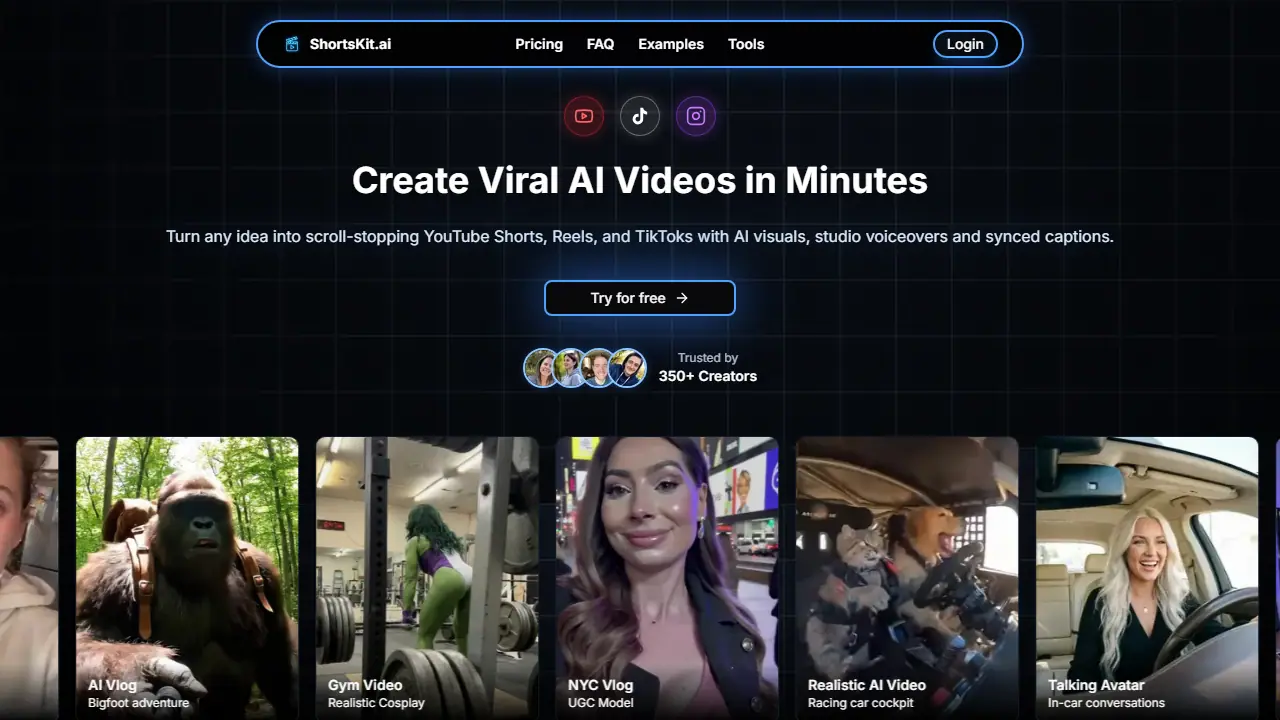
Task: Open the Racing car cockpit video thumbnail
Action: pos(907,578)
